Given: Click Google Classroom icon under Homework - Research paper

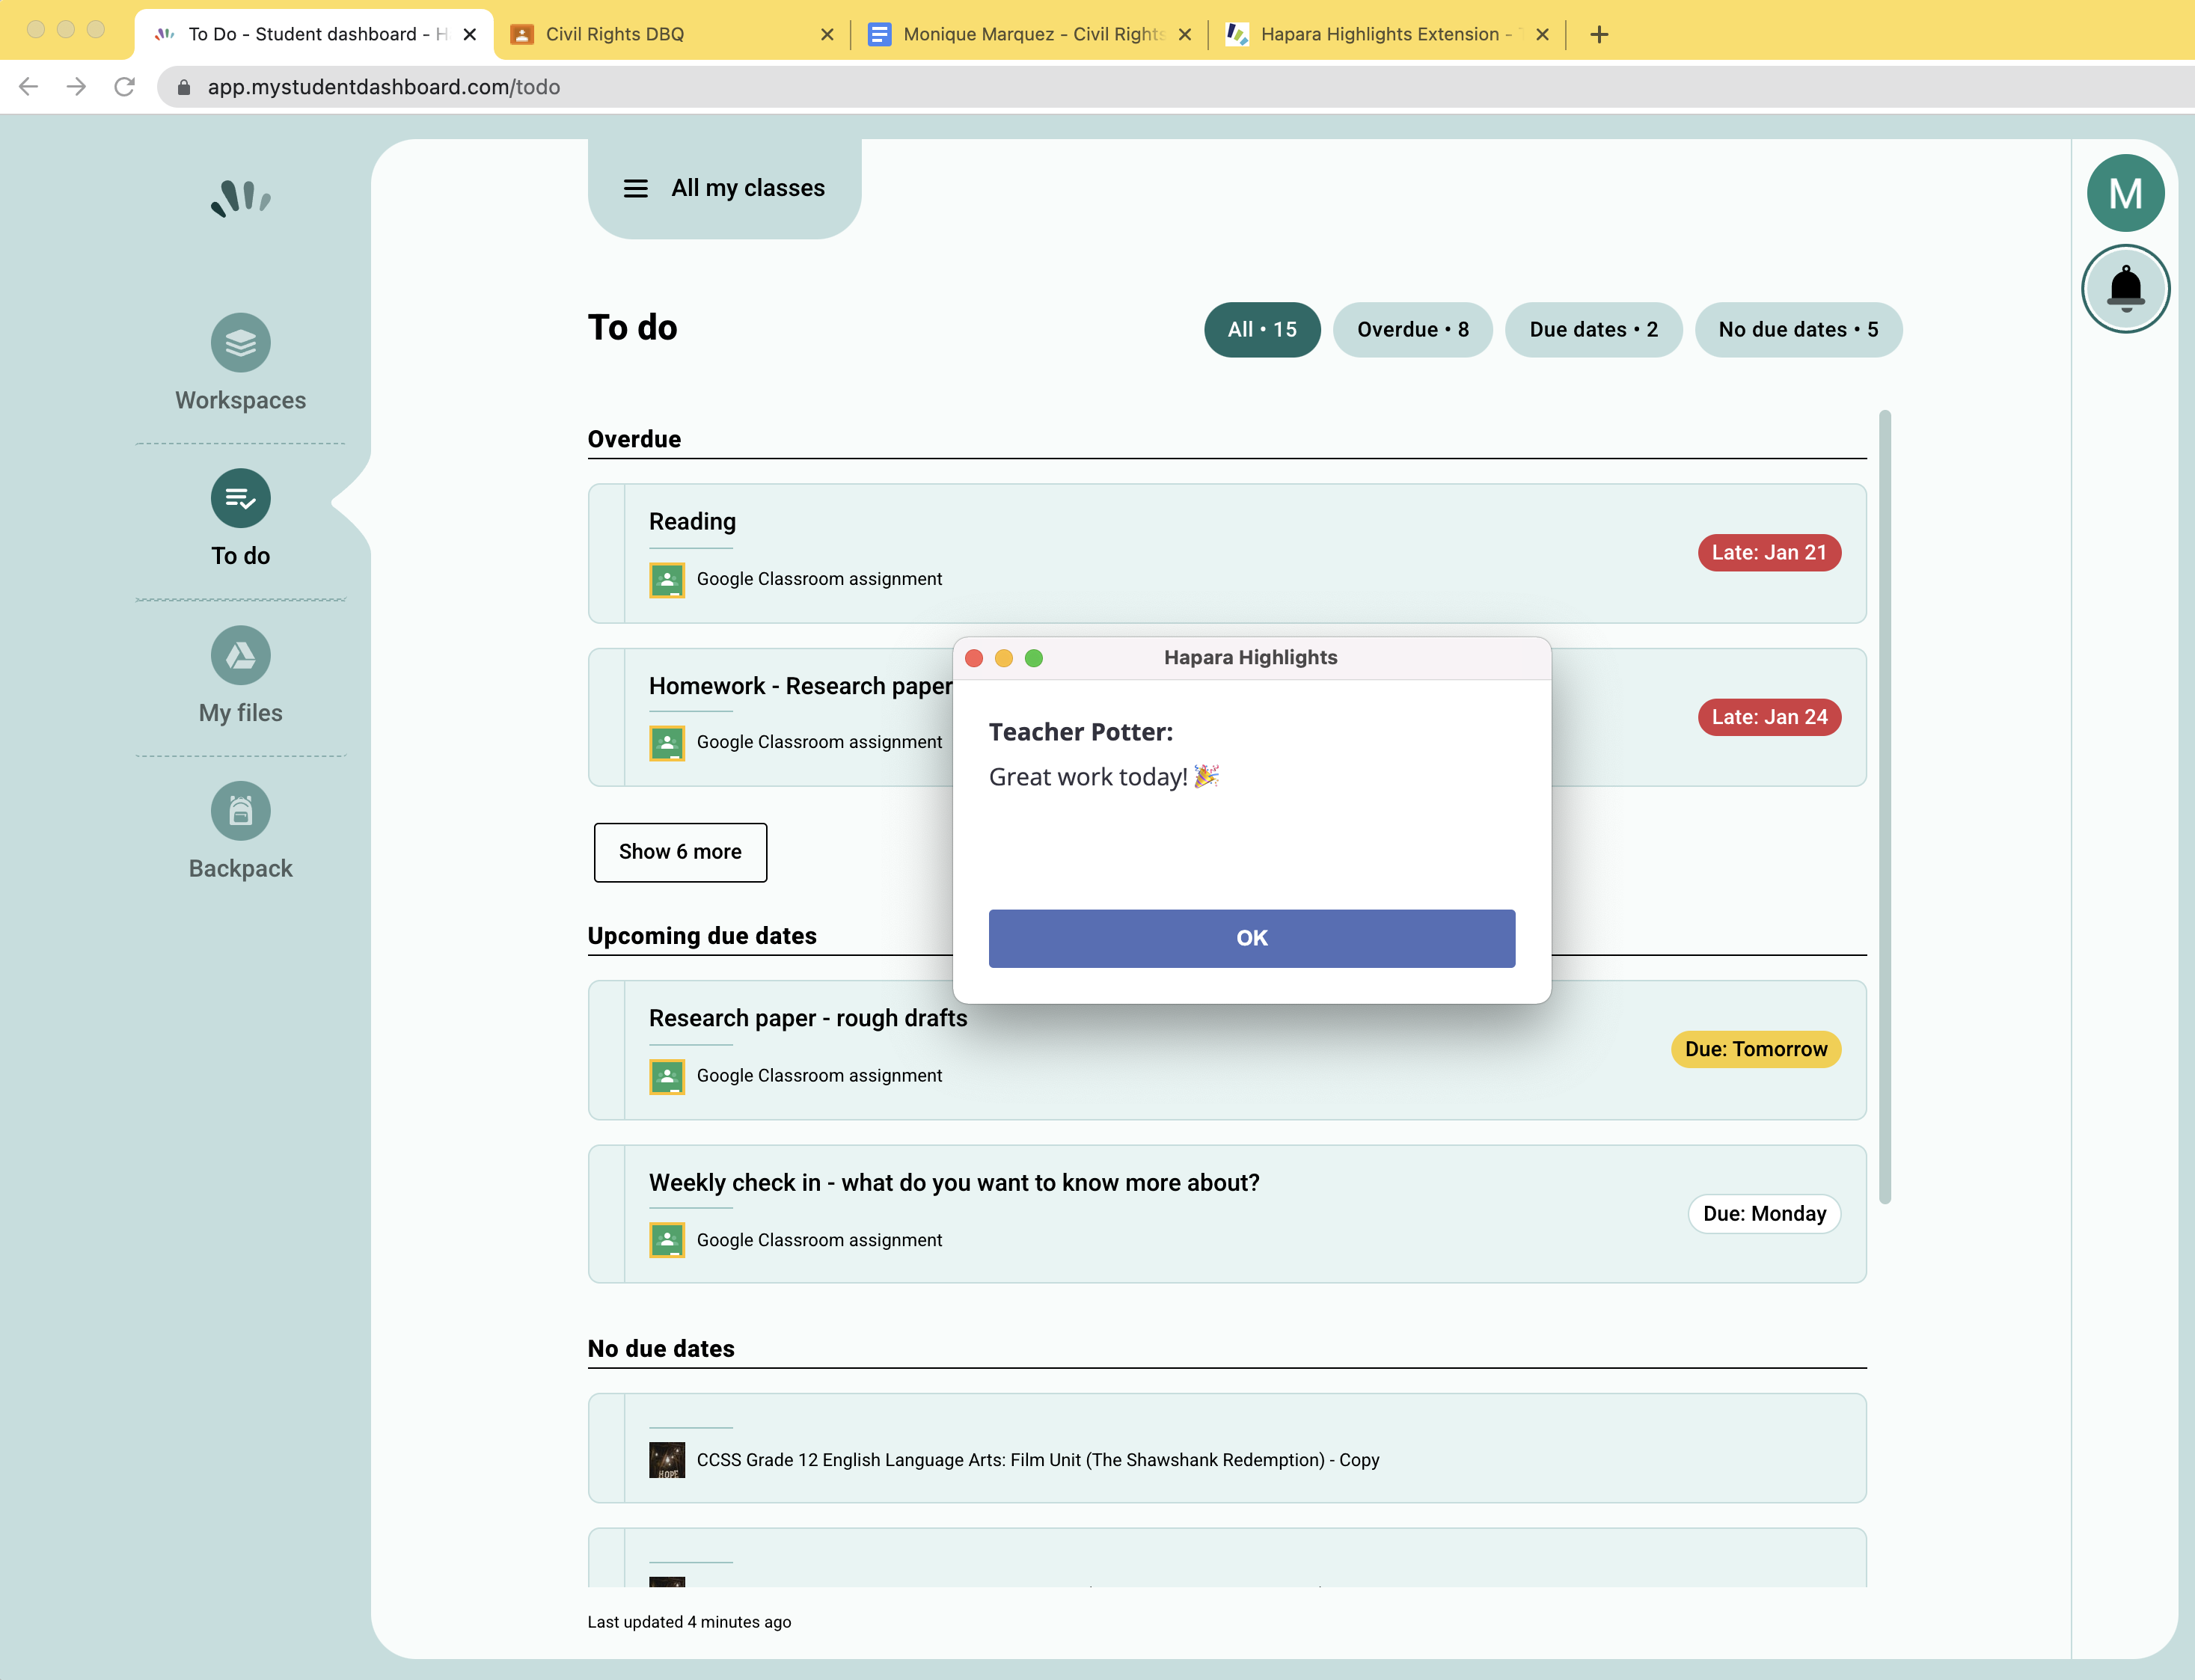Looking at the screenshot, I should (667, 743).
